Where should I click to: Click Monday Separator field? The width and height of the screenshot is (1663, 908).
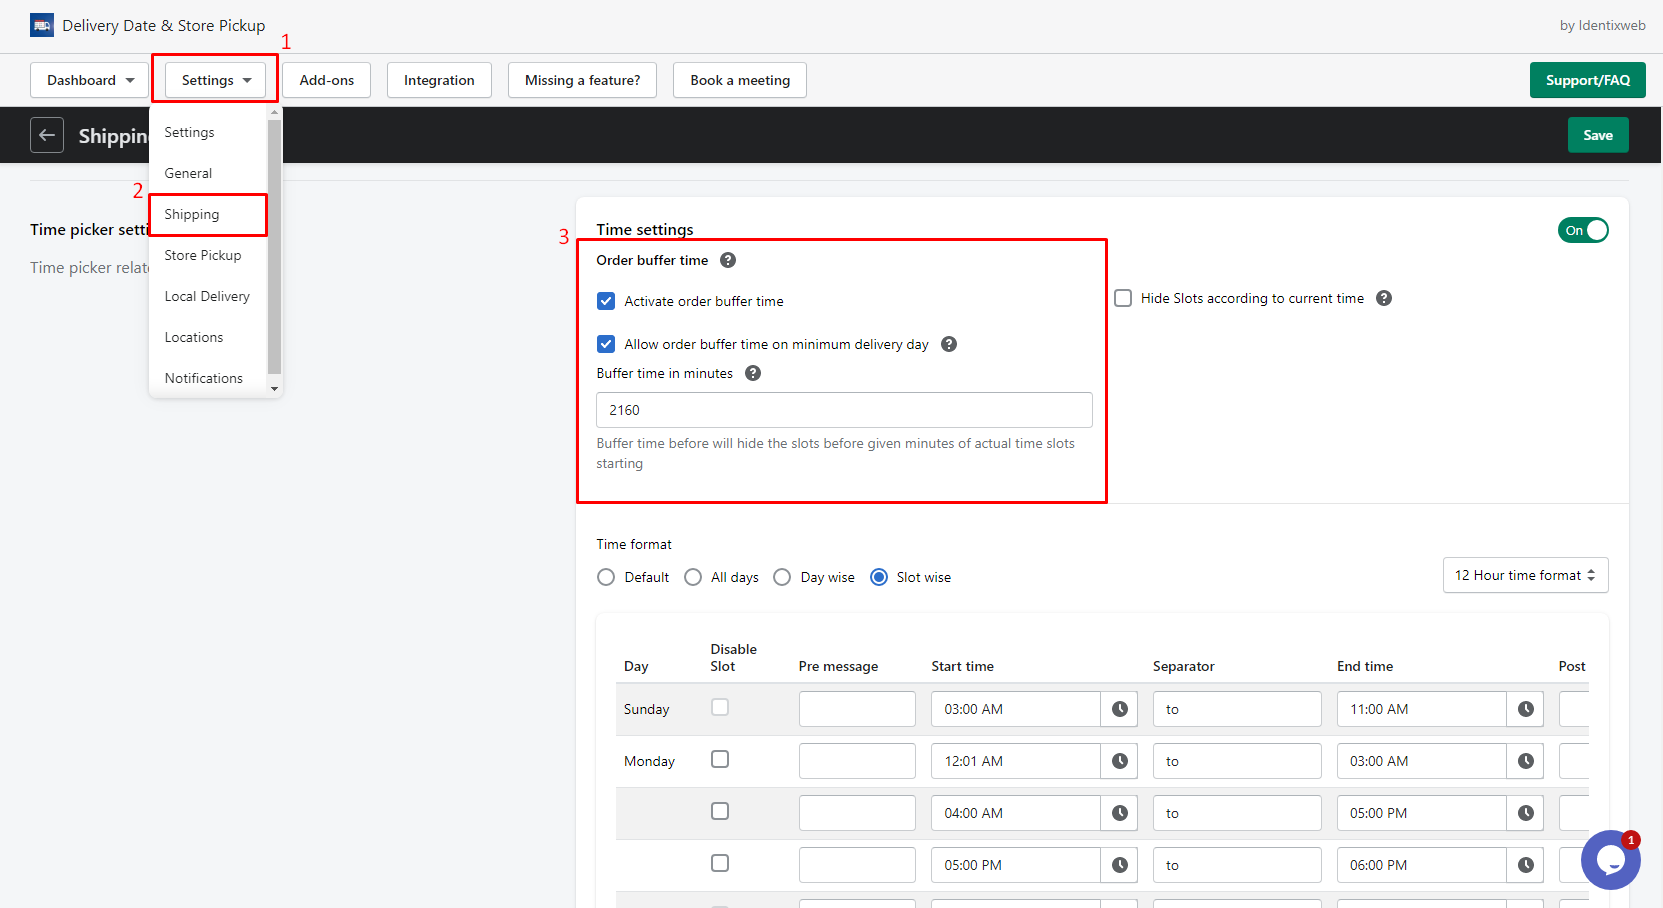point(1237,761)
